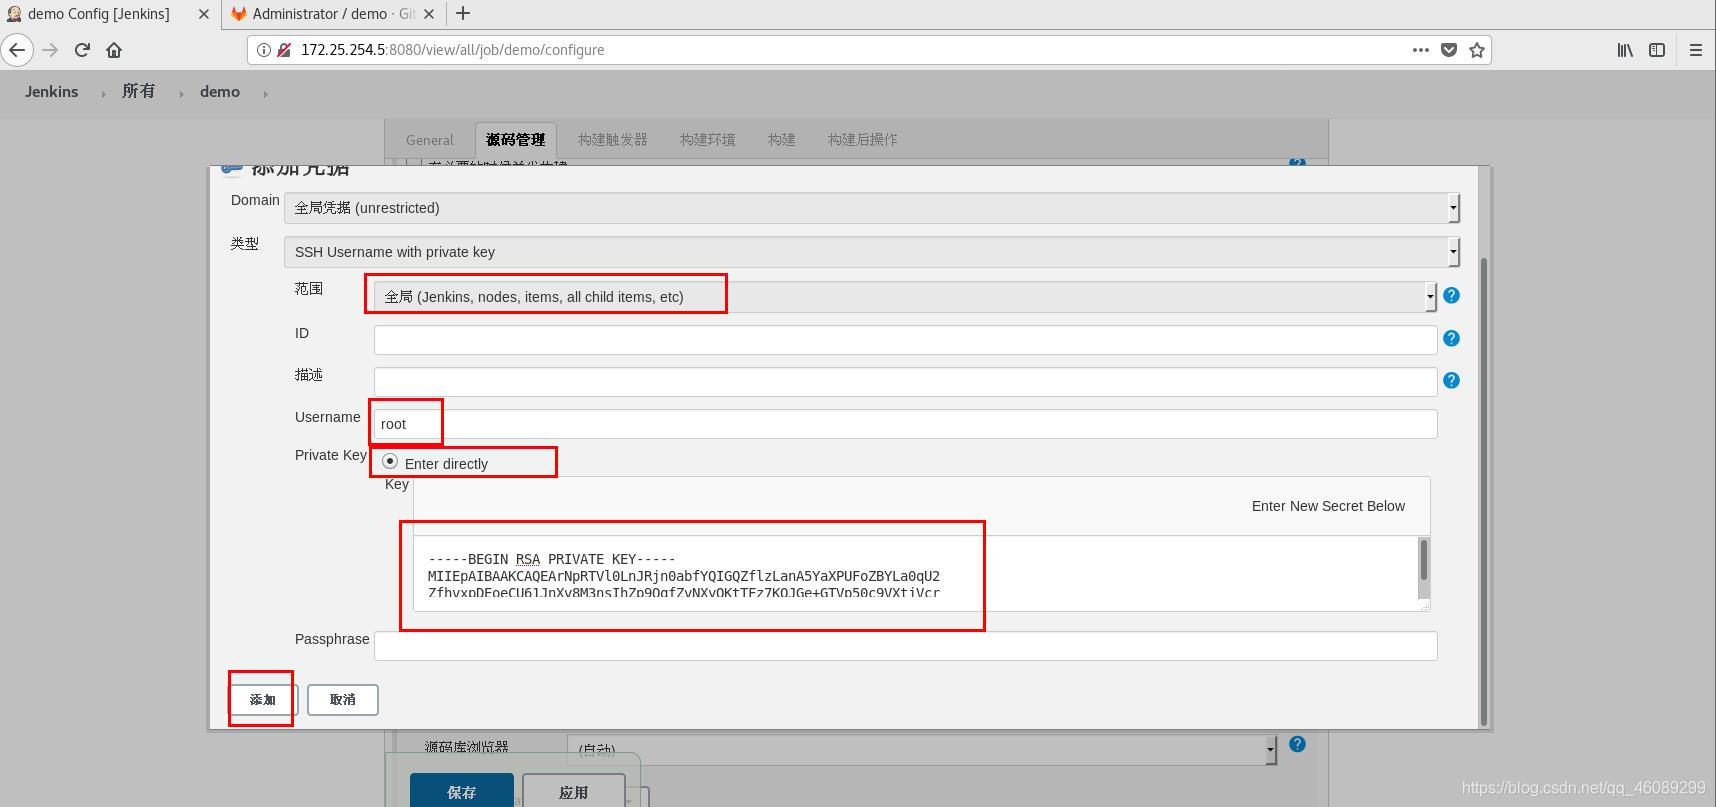
Task: Click the browser Back arrow button
Action: 17,50
